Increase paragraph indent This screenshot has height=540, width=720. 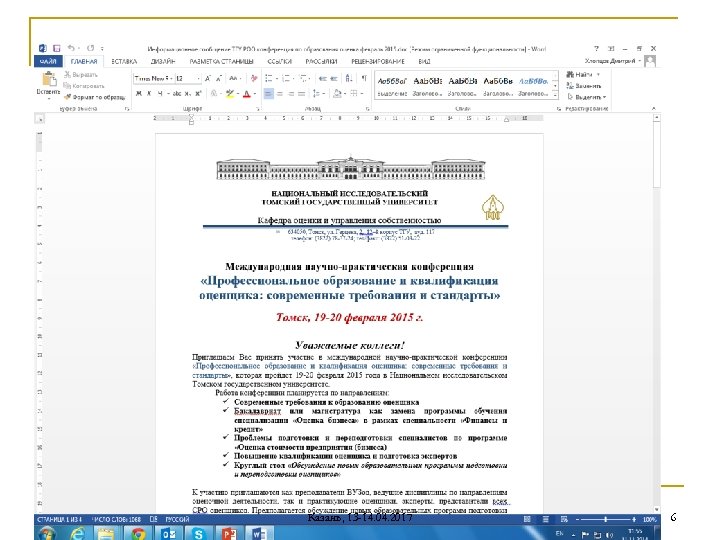(334, 79)
